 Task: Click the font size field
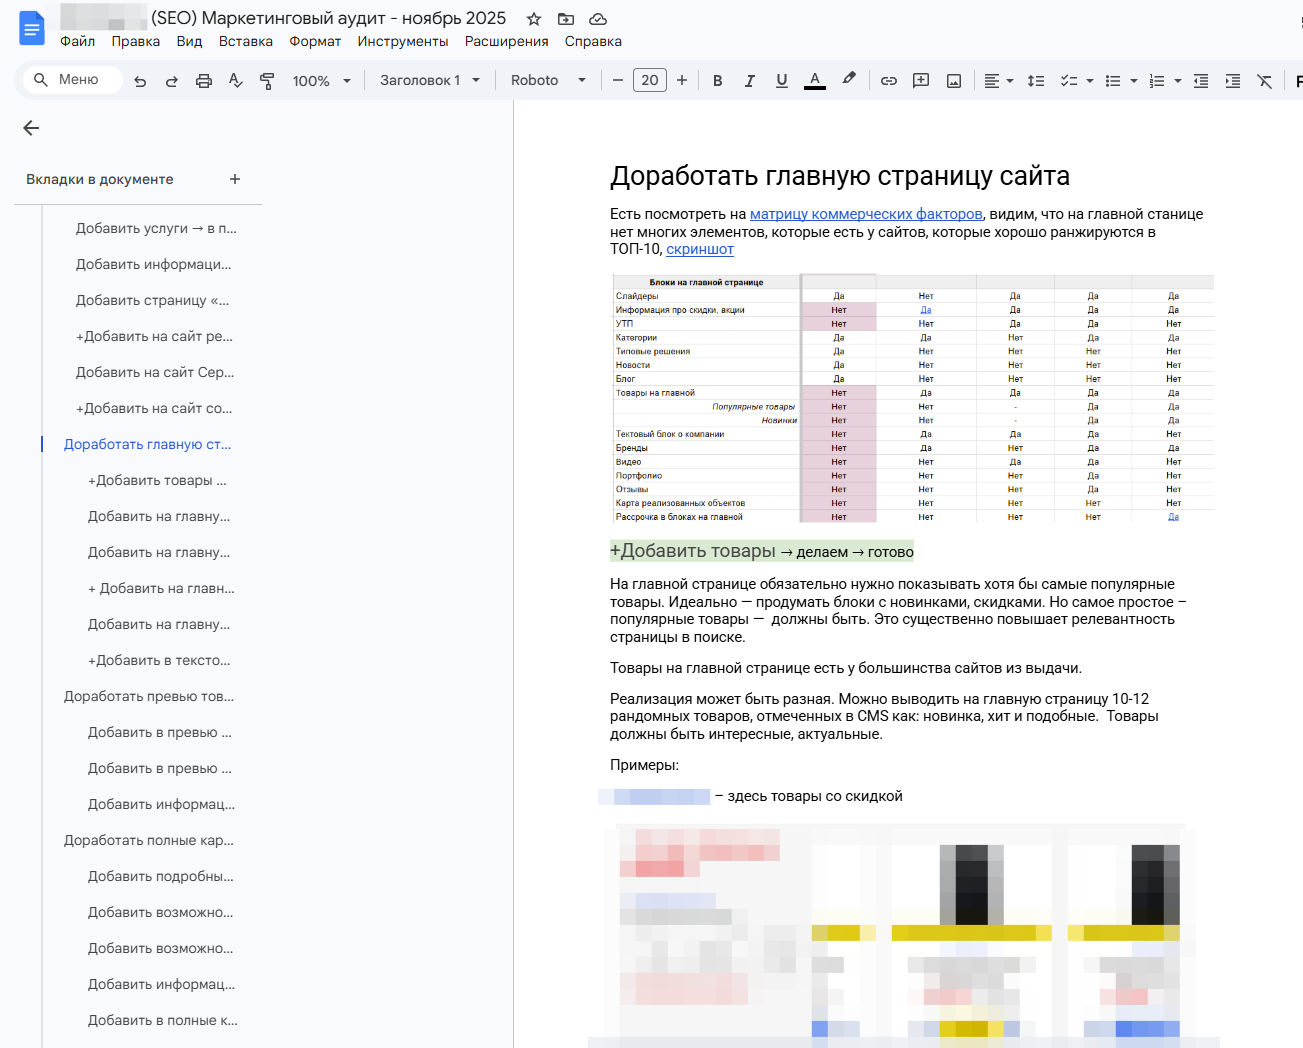coord(650,80)
